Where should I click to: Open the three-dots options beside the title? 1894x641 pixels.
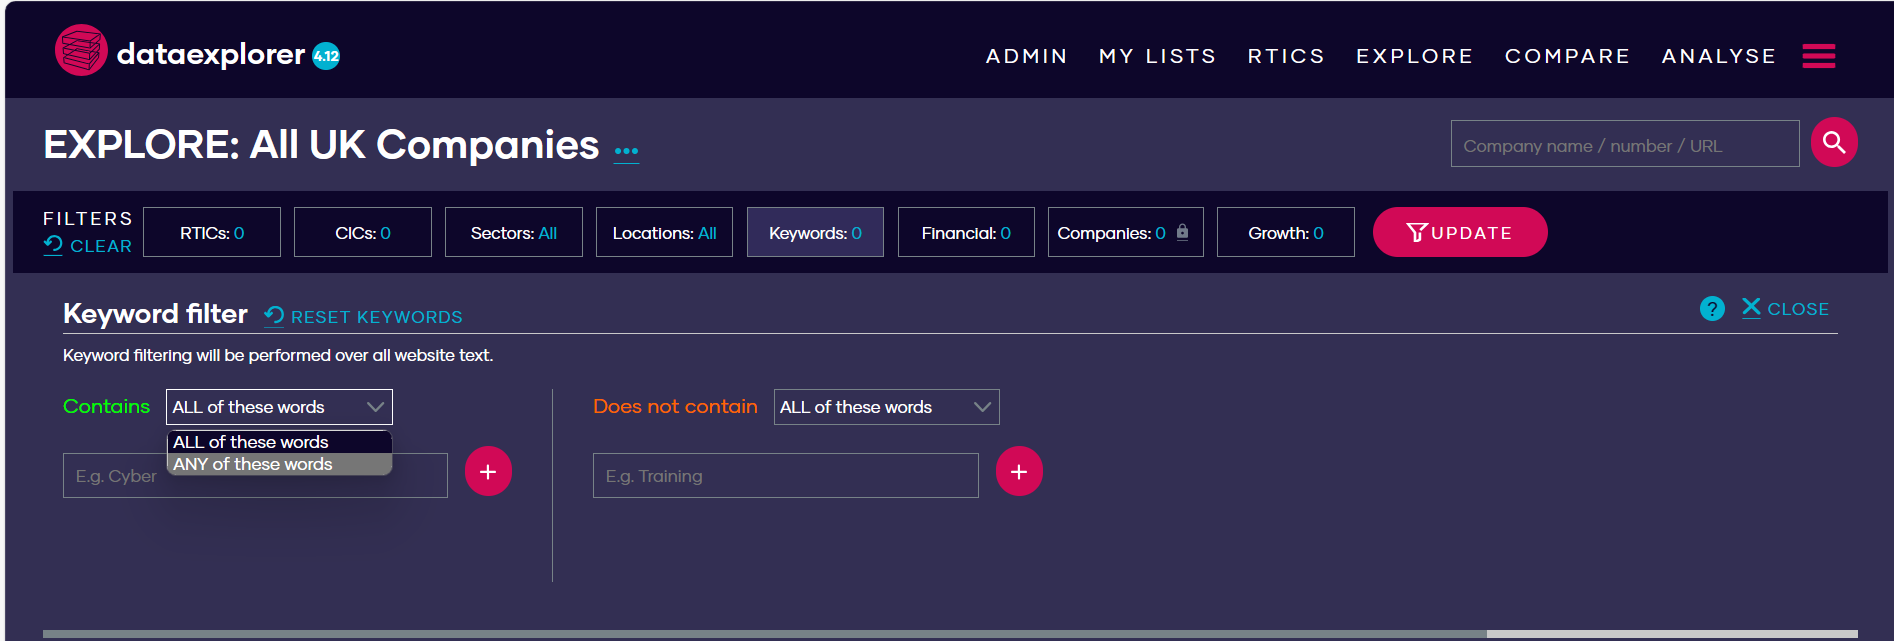click(626, 151)
